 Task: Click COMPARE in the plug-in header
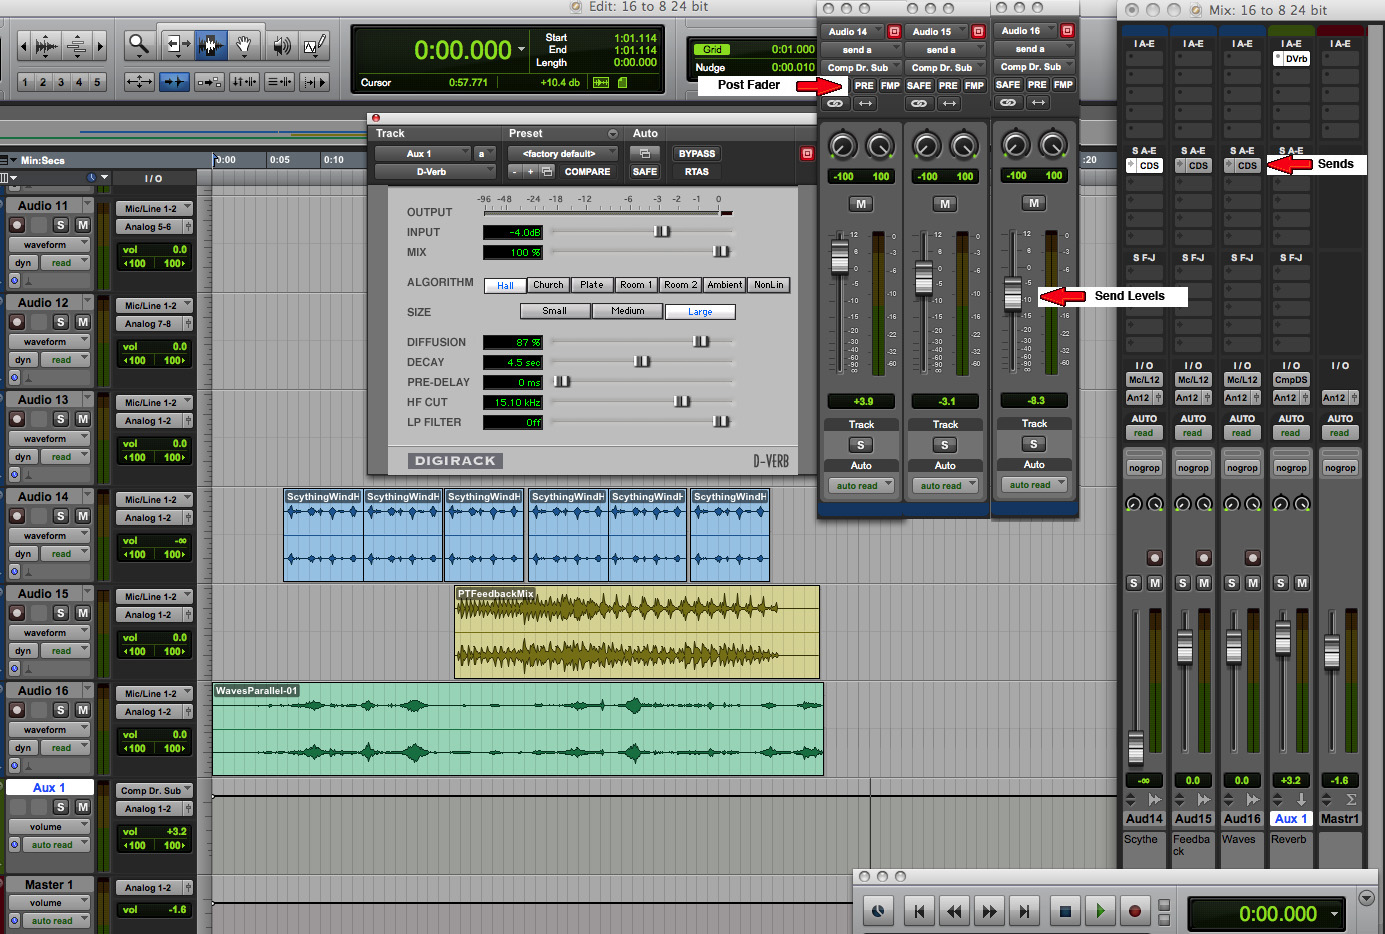point(587,172)
